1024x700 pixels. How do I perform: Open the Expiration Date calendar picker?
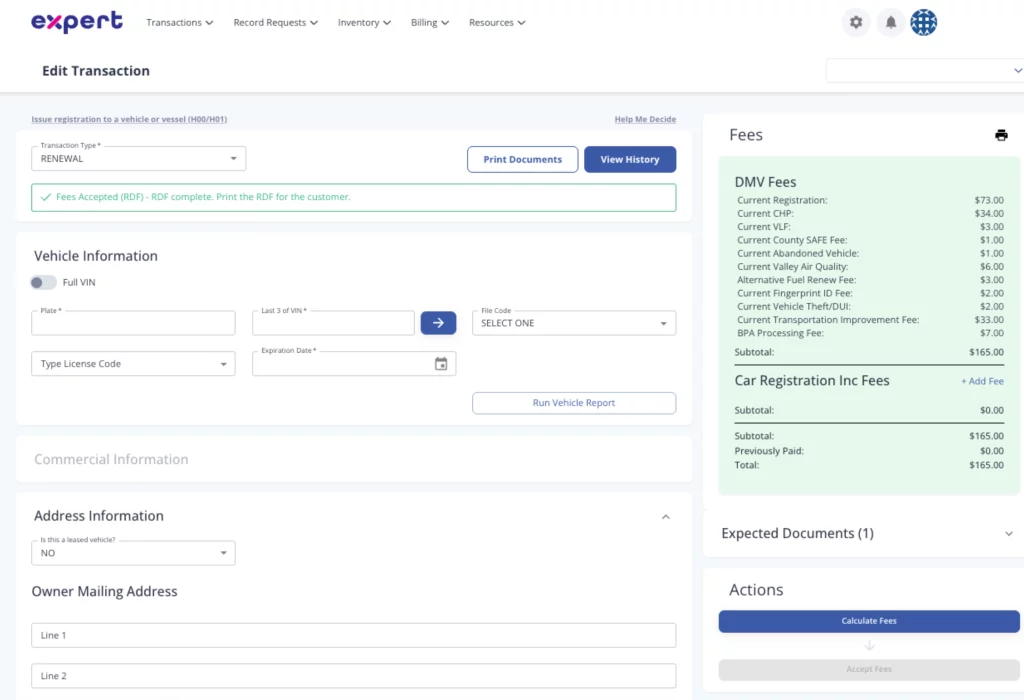[x=441, y=364]
